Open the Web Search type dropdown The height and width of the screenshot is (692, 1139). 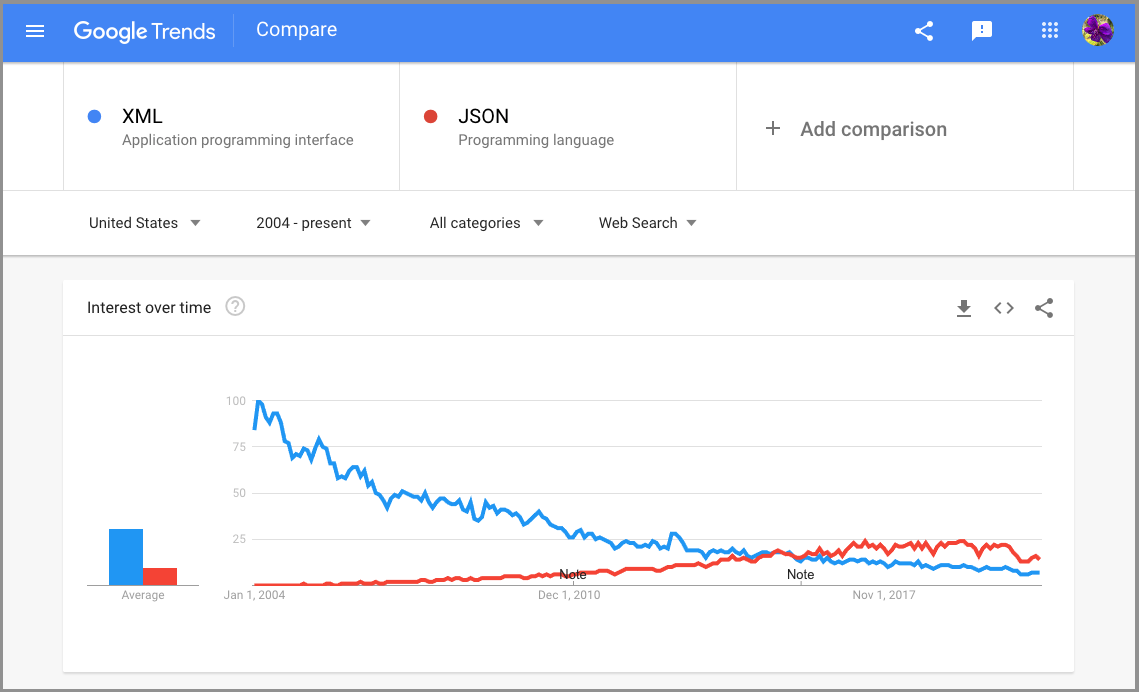[x=647, y=223]
